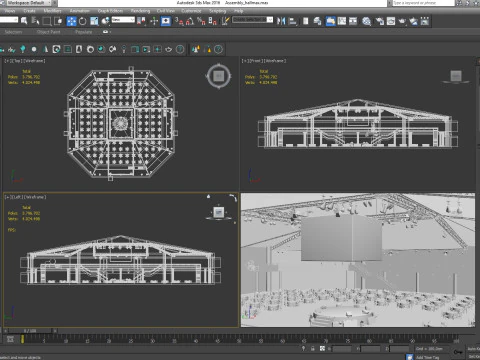Open the named selection sets dropdown

[x=253, y=20]
